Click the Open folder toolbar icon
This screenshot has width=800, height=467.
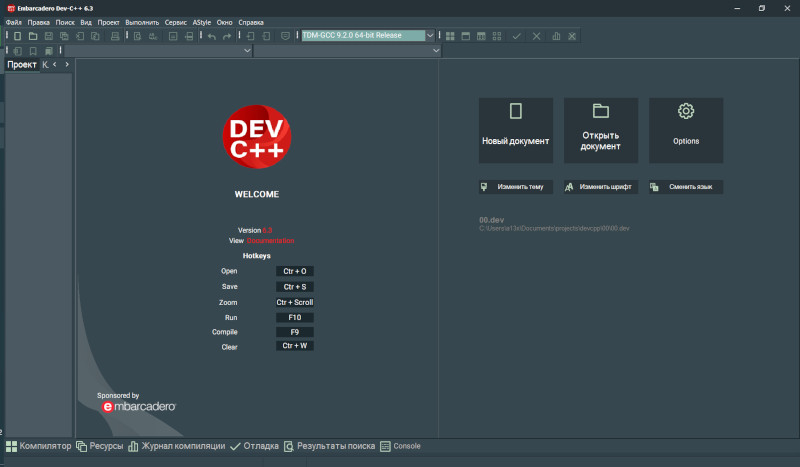[33, 36]
